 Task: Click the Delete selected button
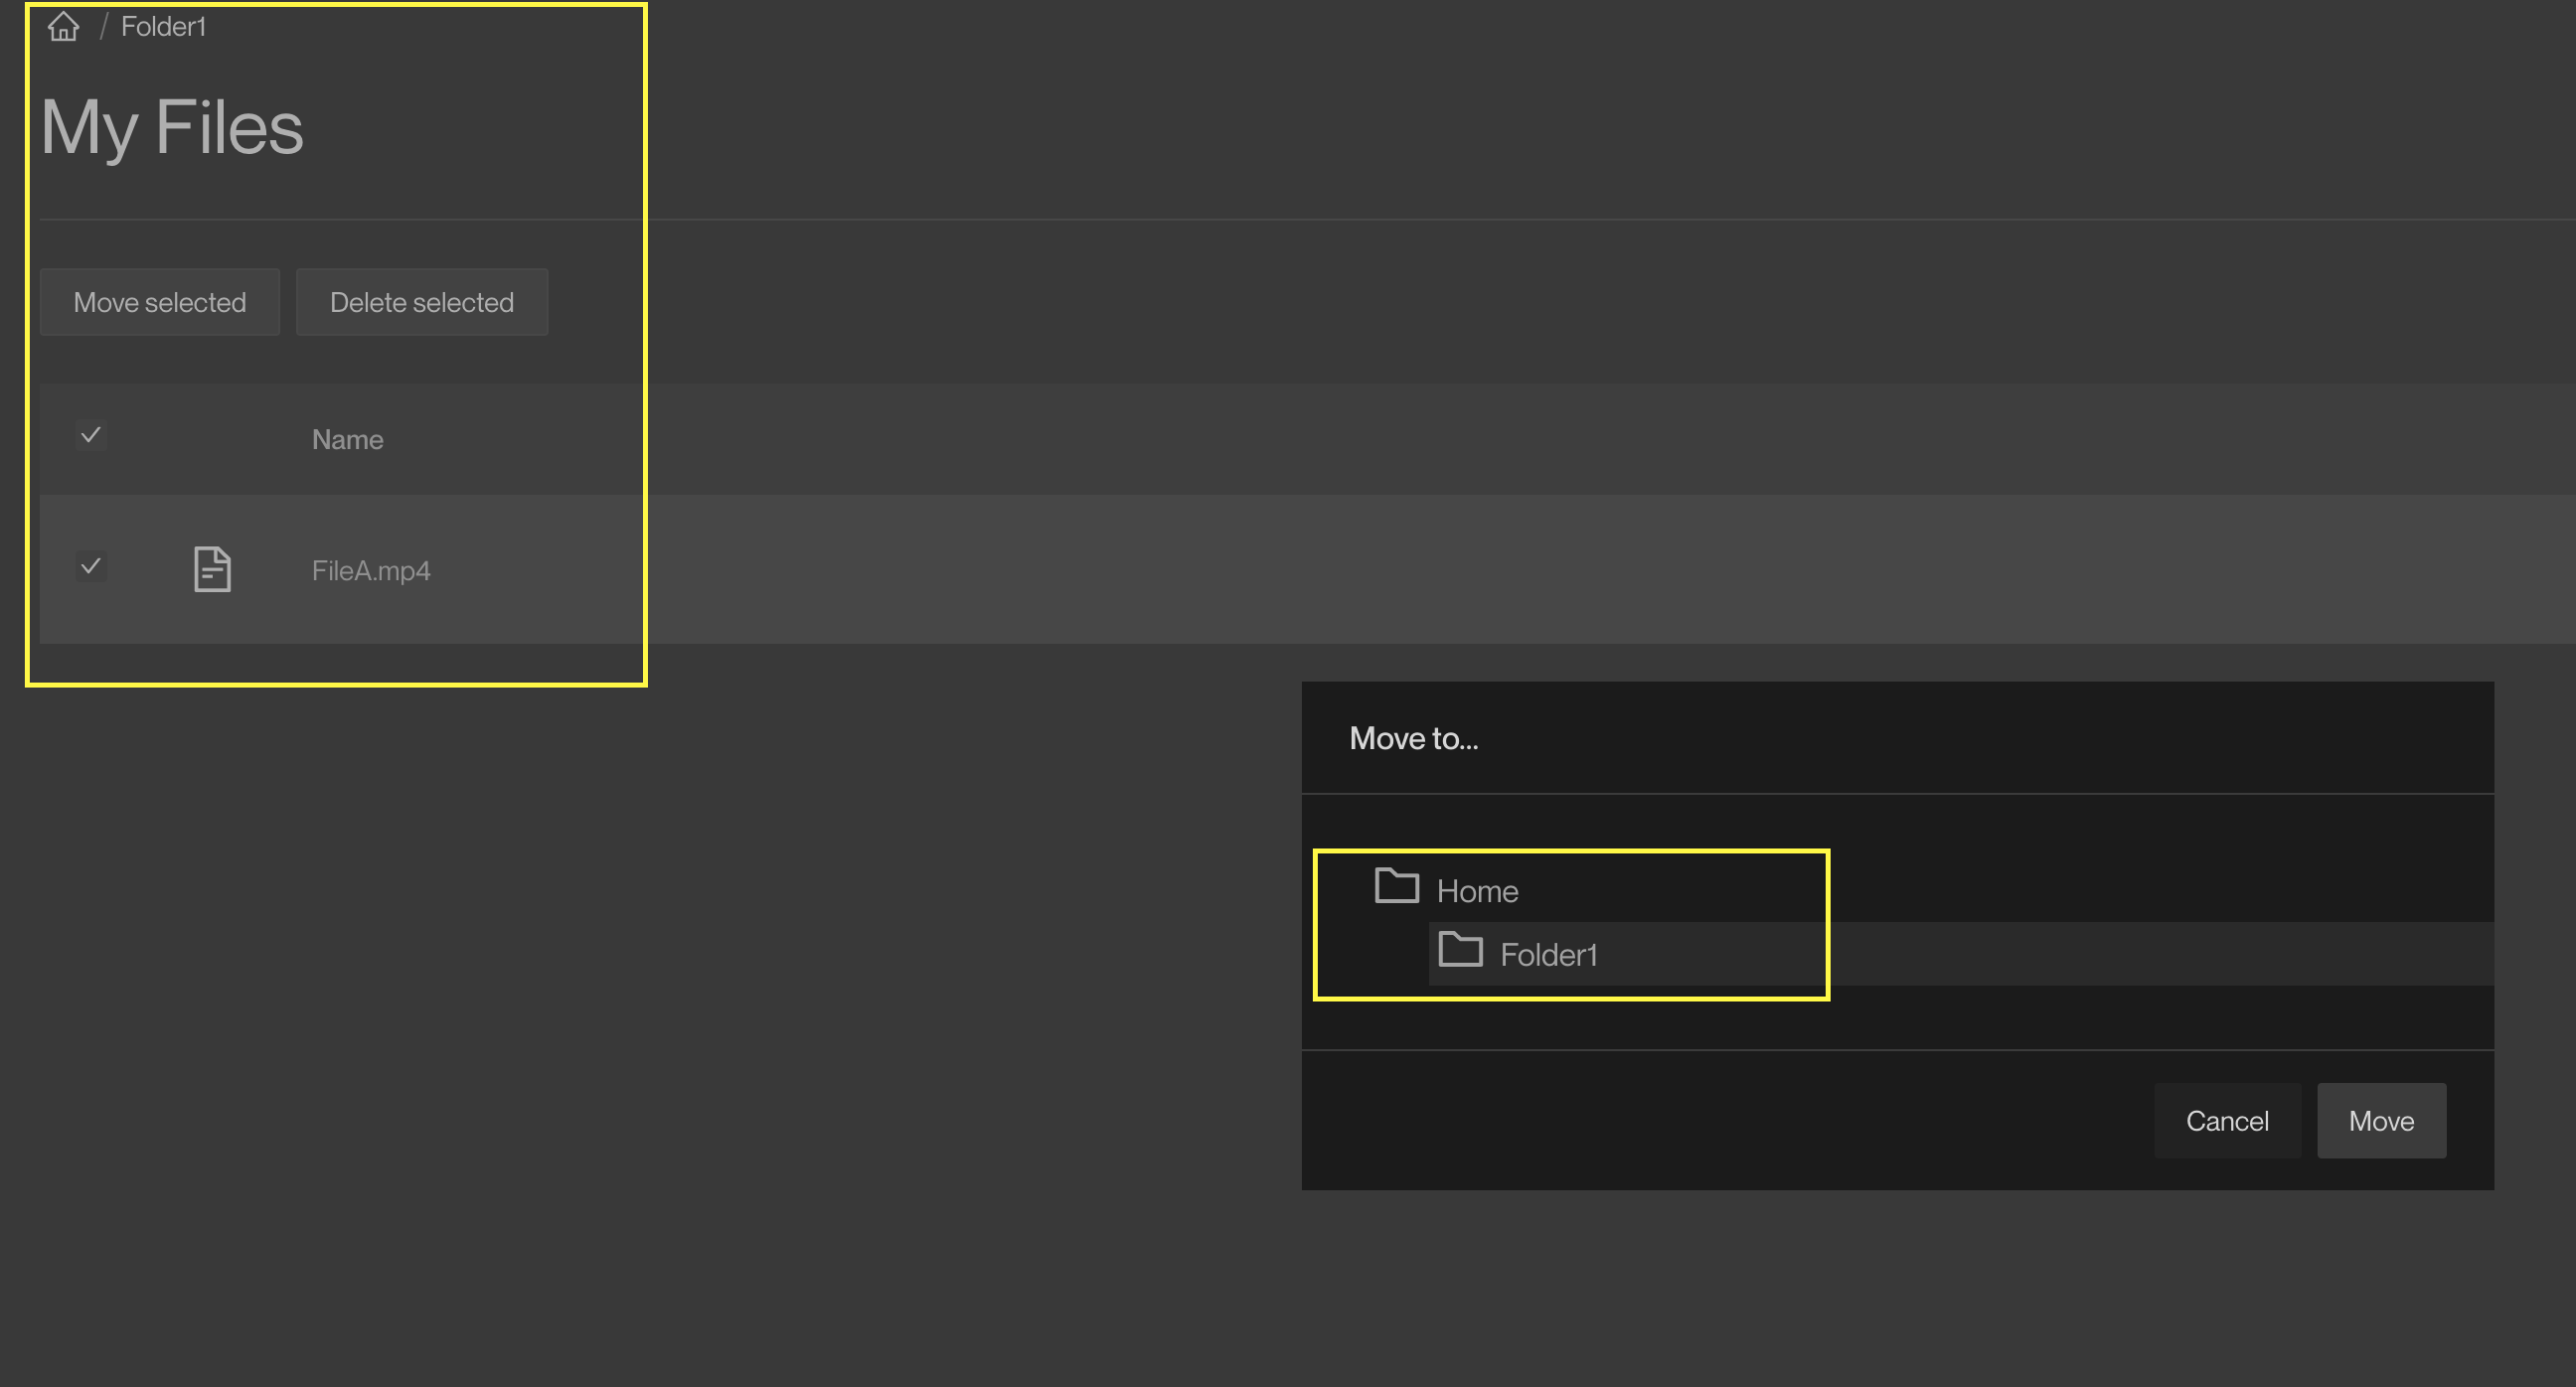422,302
